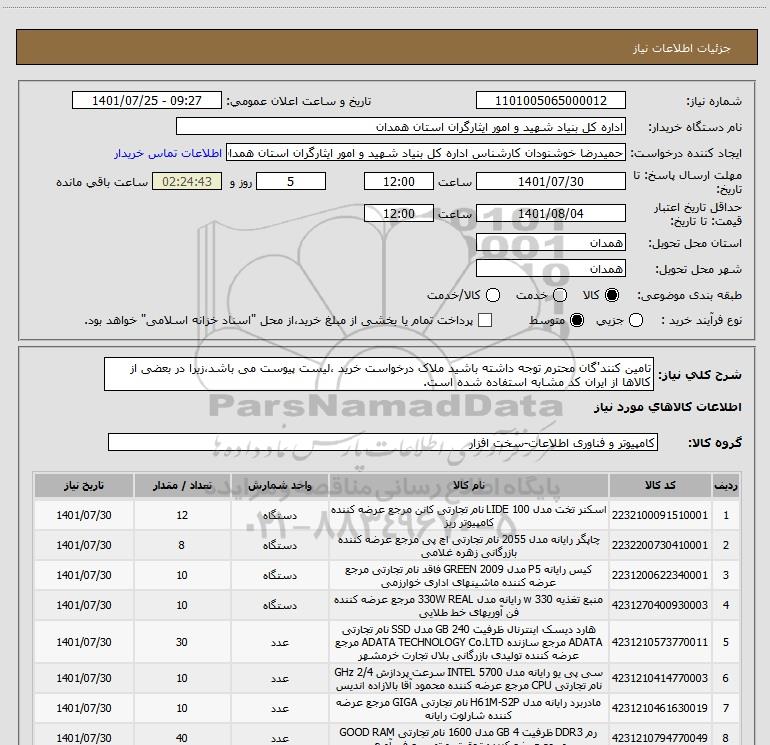The height and width of the screenshot is (745, 770).
Task: Click quantity 8 in the printer row
Action: coord(182,545)
